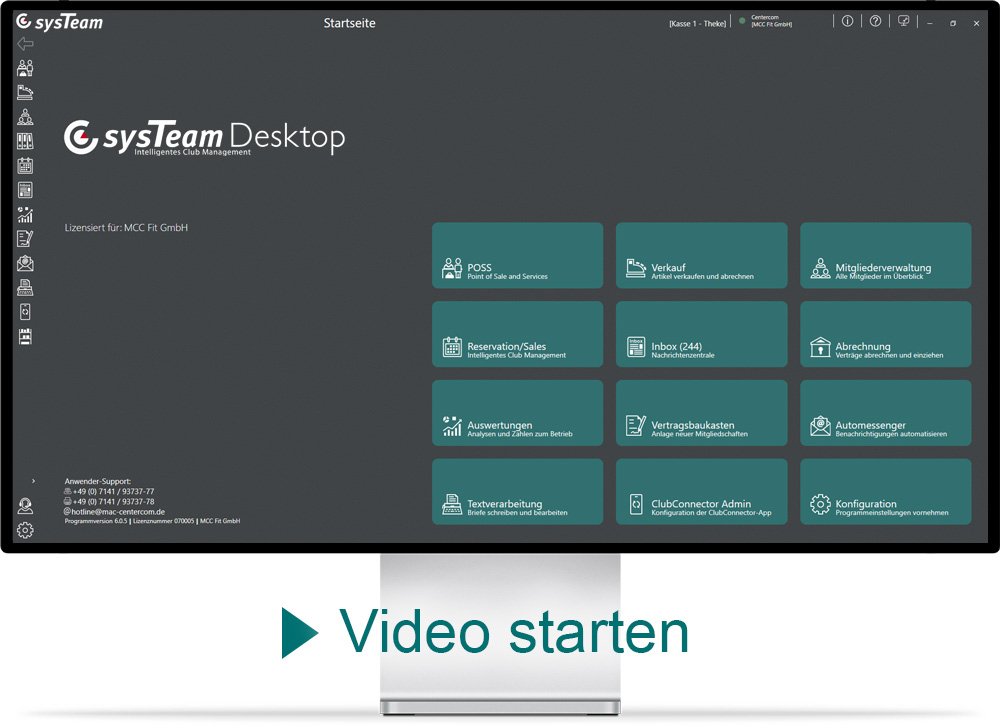Screen dimensions: 1000x726
Task: Open the Inbox (244) tile
Action: 702,334
